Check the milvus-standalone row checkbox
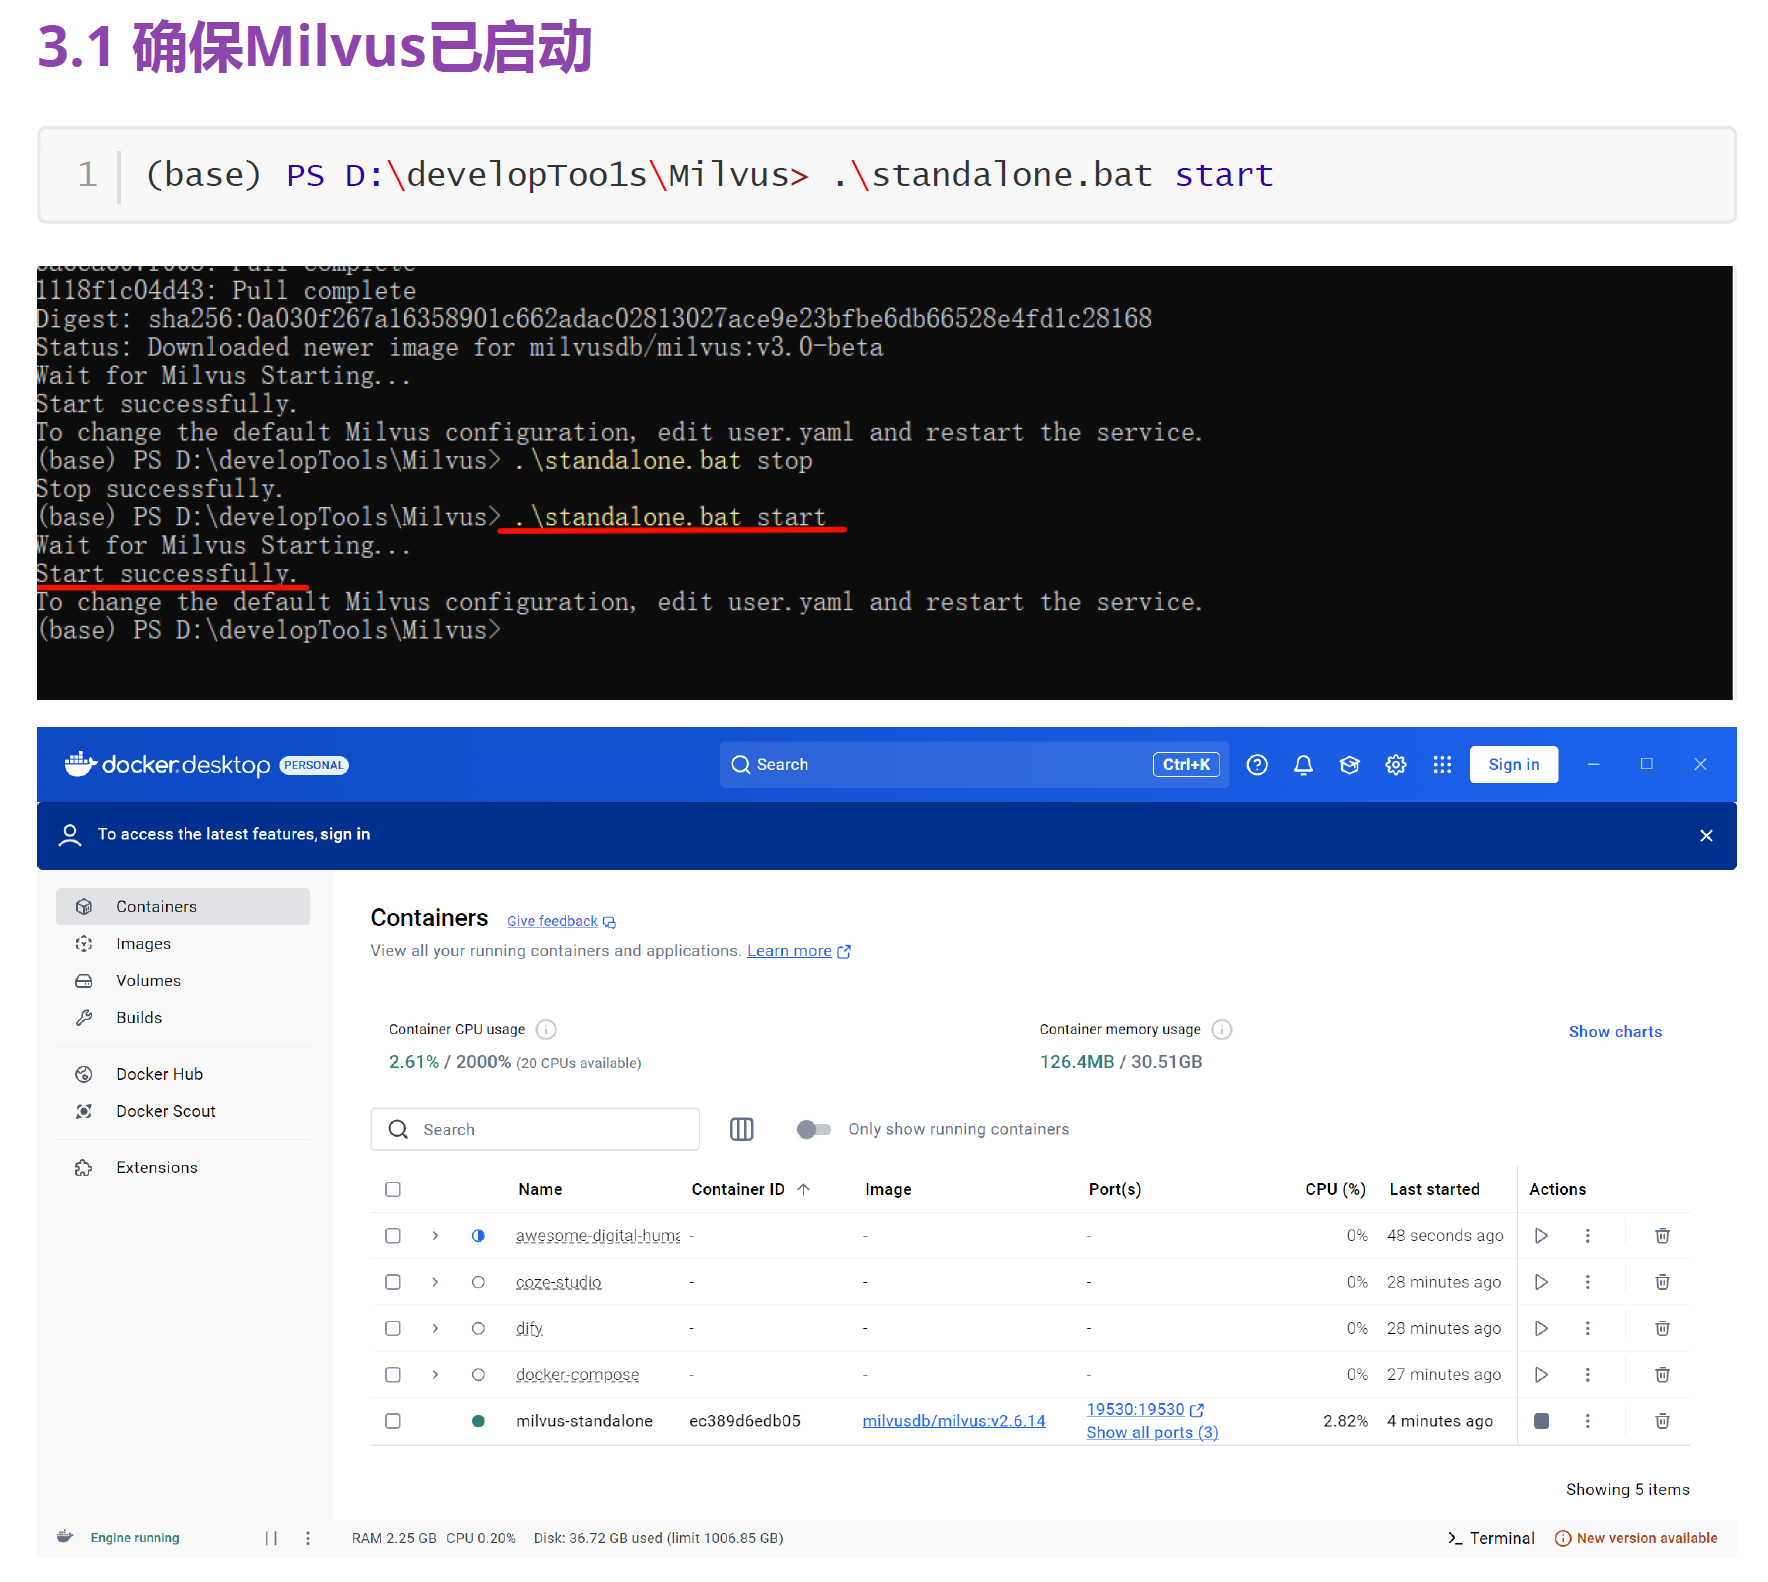 pos(393,1421)
